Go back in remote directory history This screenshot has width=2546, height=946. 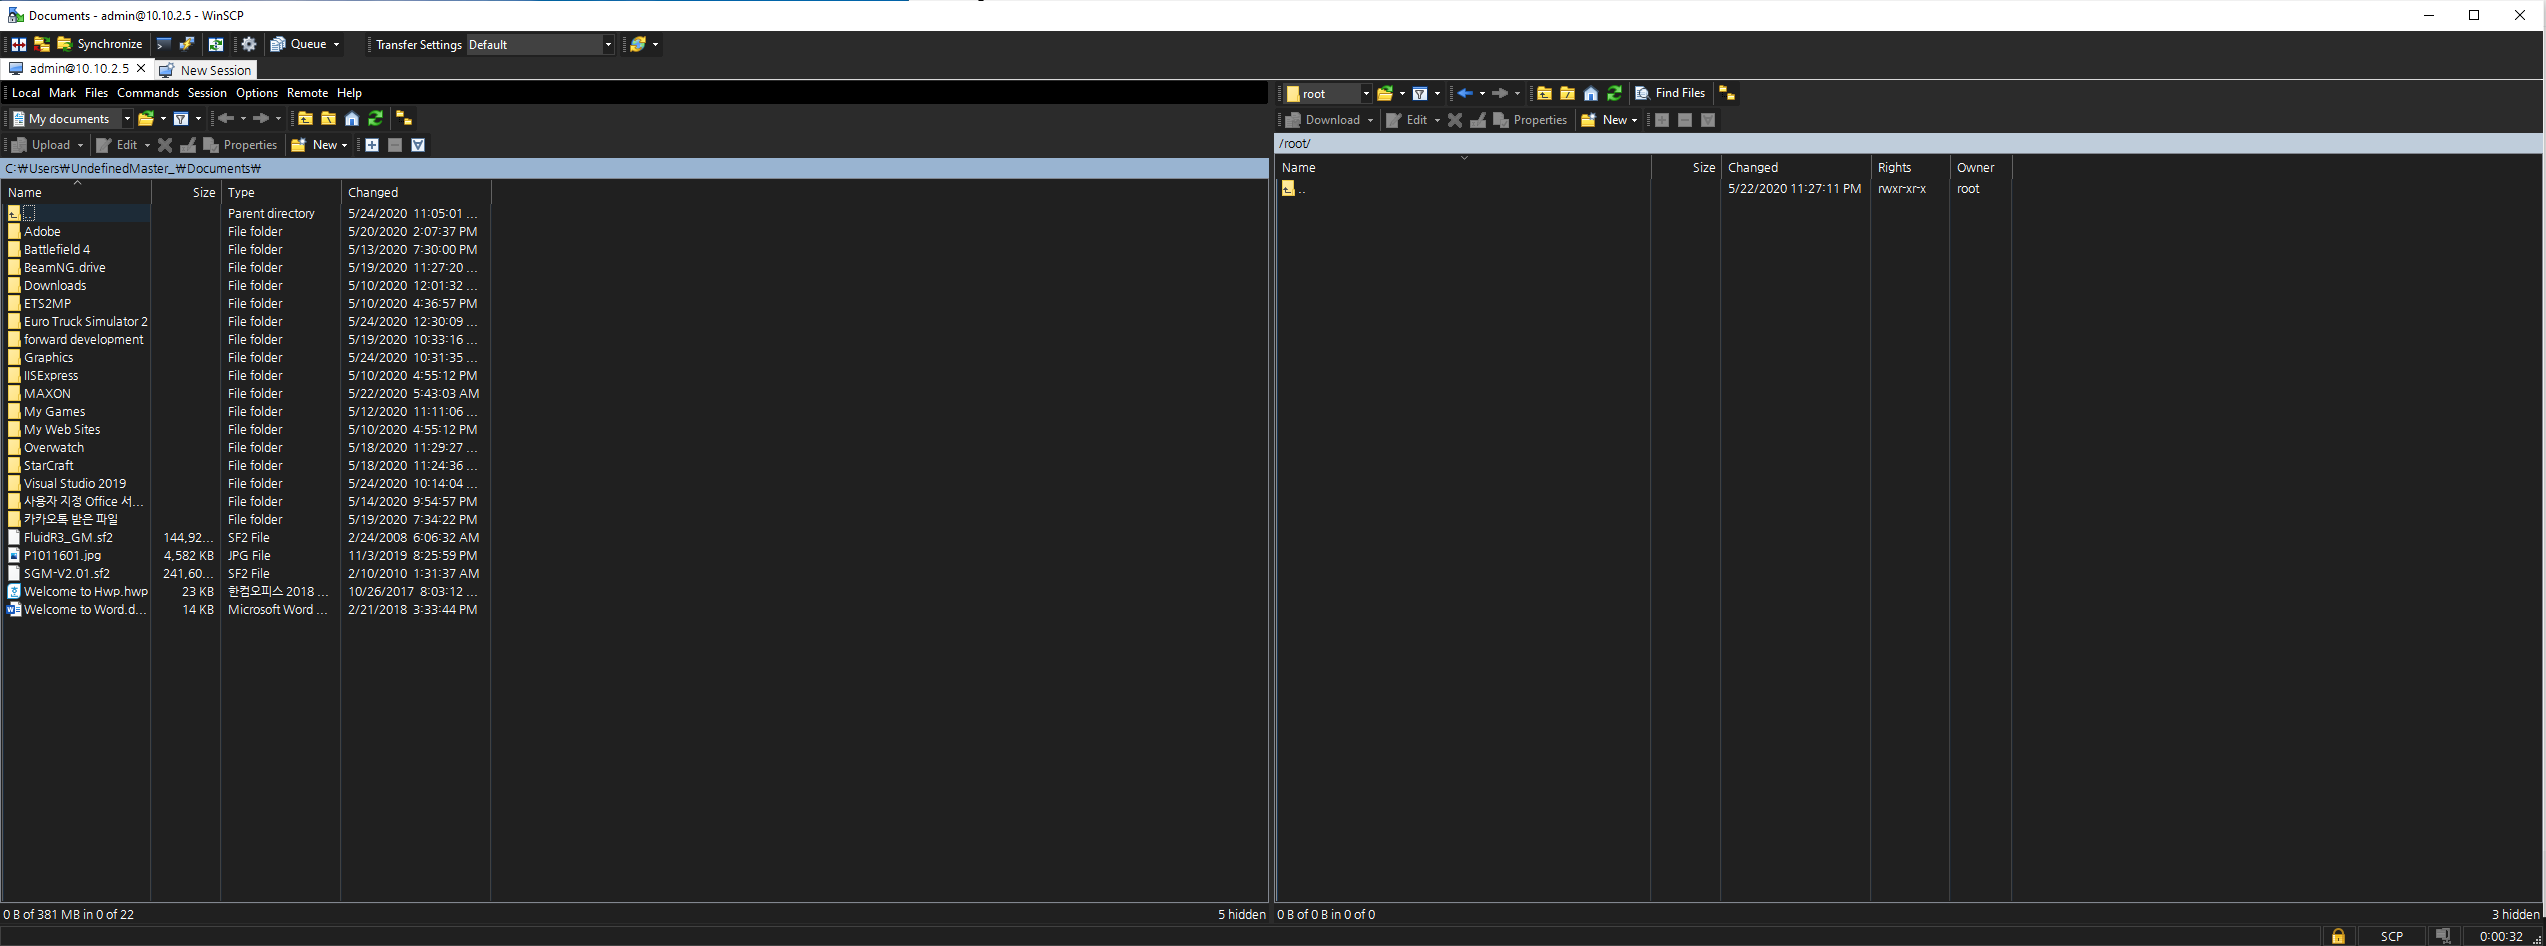(1465, 94)
